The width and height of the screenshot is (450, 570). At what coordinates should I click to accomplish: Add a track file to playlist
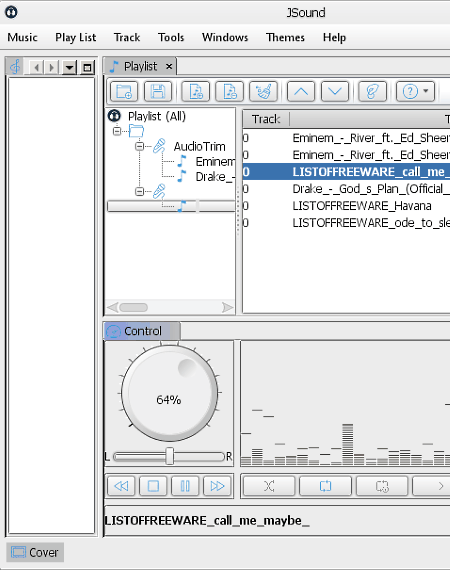coord(196,91)
